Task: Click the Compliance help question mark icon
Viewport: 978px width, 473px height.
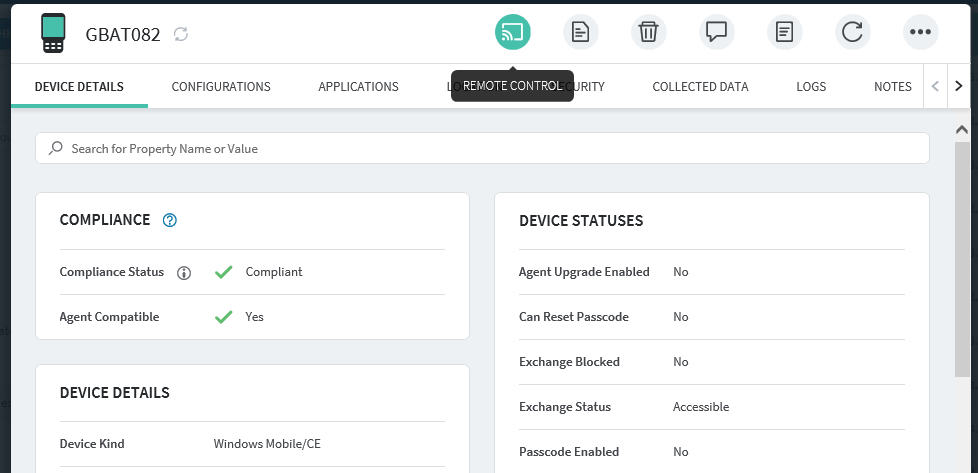Action: (170, 220)
